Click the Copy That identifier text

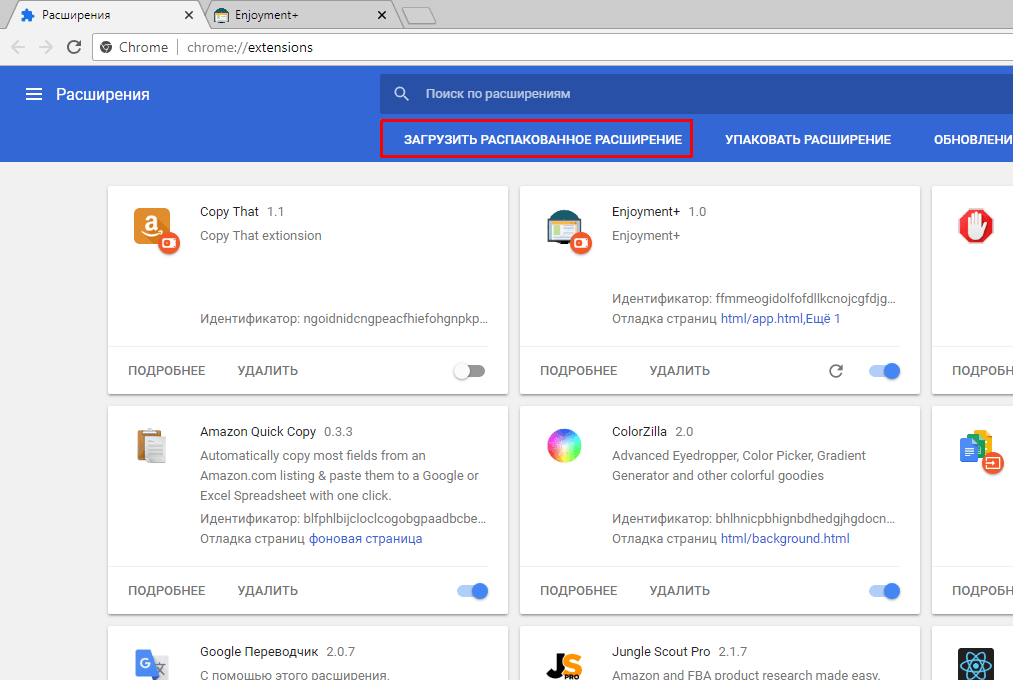pos(344,318)
